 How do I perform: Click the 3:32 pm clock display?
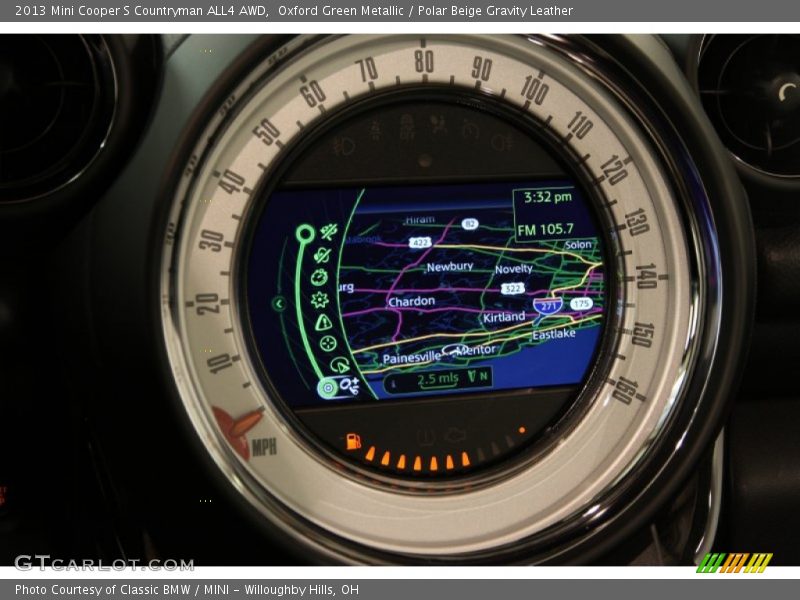pos(546,198)
